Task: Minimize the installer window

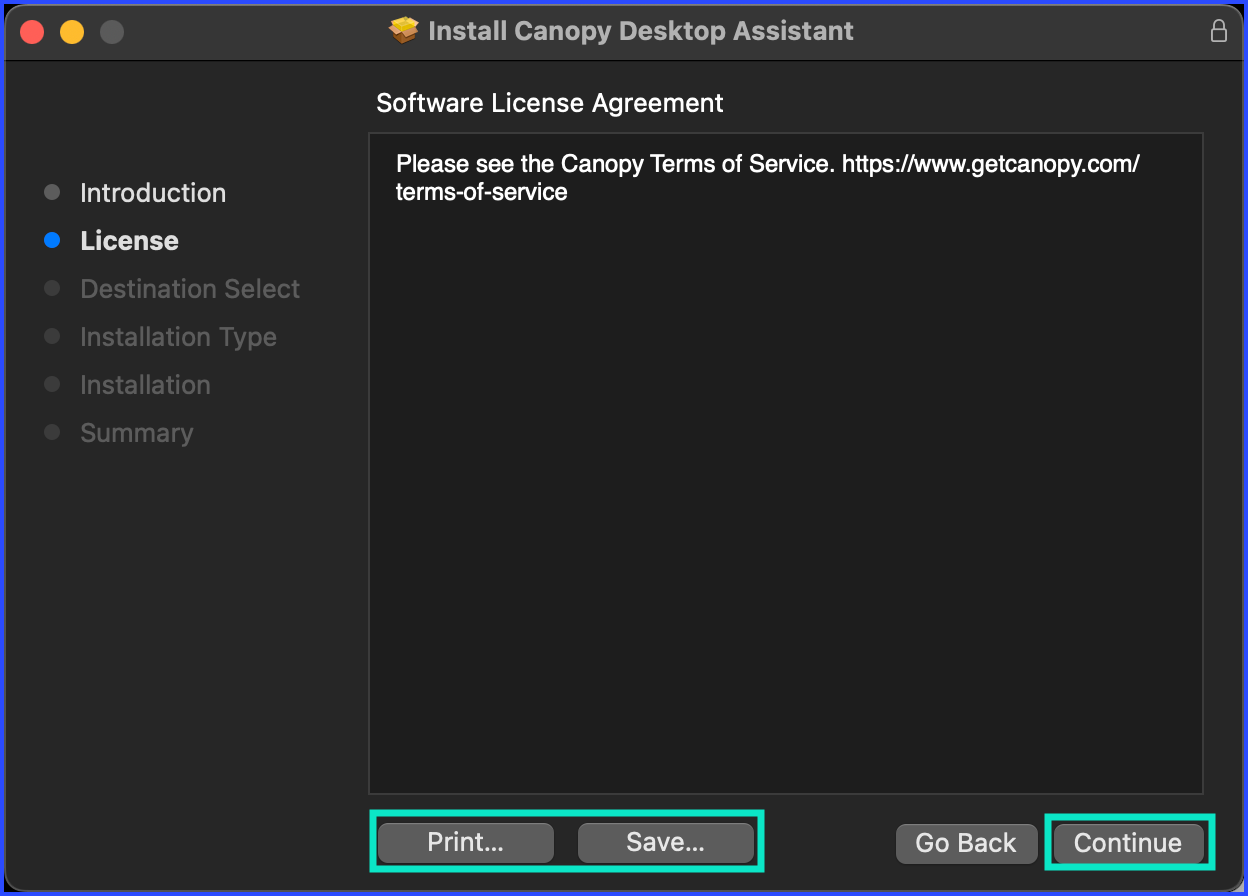Action: pyautogui.click(x=72, y=32)
